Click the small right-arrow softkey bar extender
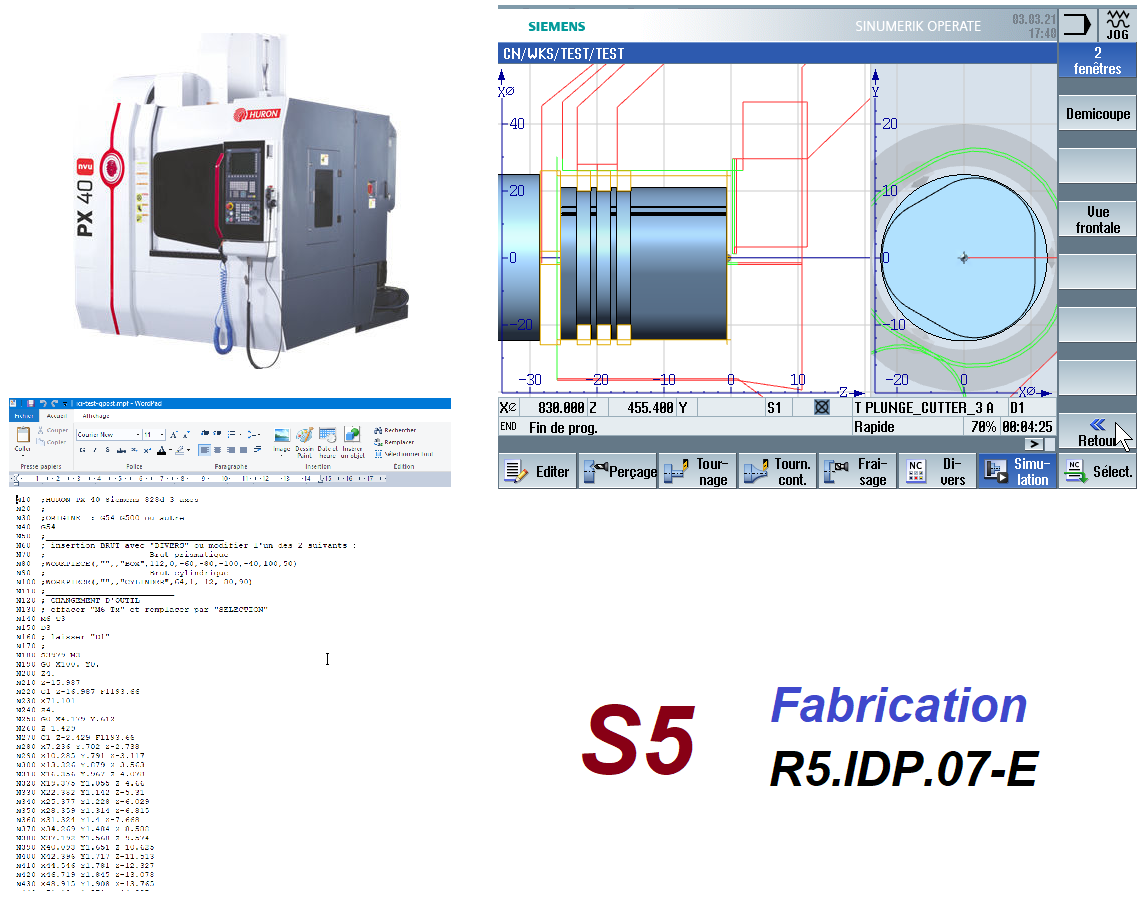The image size is (1143, 916). [1035, 444]
